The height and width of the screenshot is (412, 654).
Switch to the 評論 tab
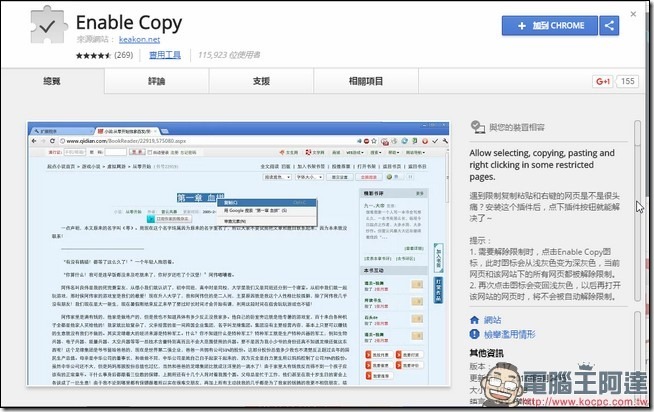click(156, 81)
